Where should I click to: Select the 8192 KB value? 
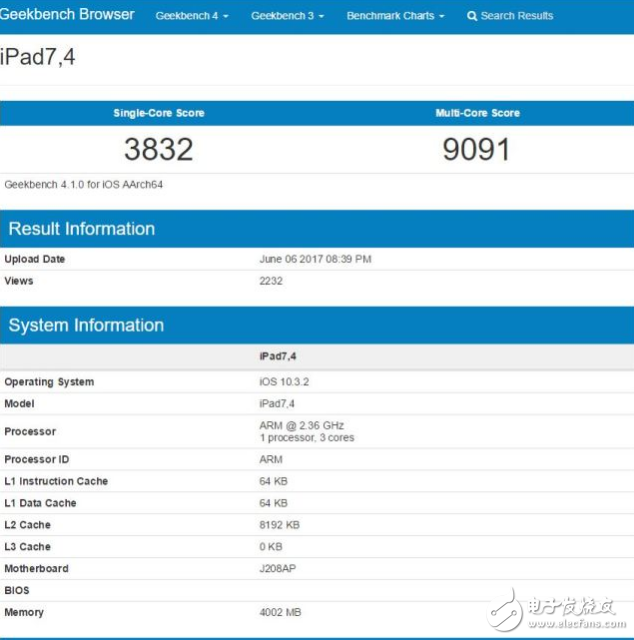pyautogui.click(x=279, y=525)
